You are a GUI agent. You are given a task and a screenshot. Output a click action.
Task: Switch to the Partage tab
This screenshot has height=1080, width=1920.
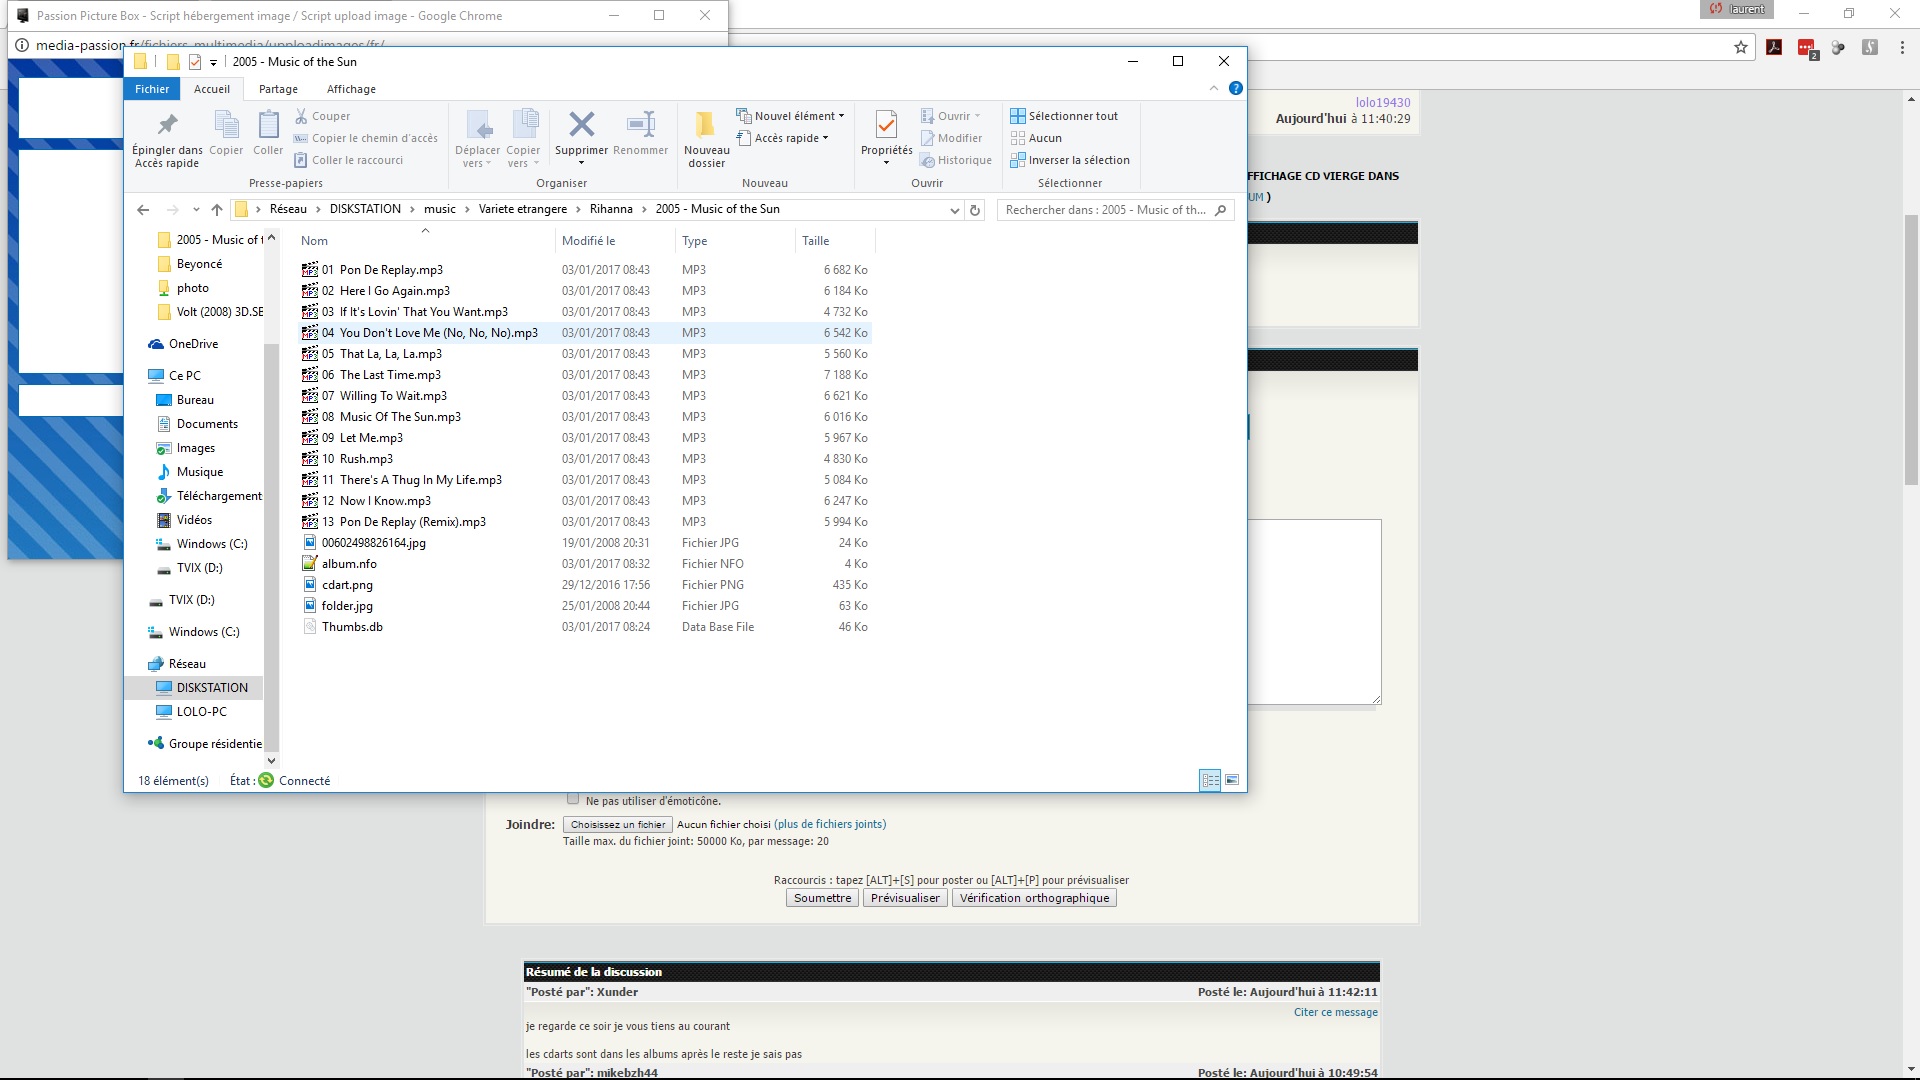(x=278, y=89)
